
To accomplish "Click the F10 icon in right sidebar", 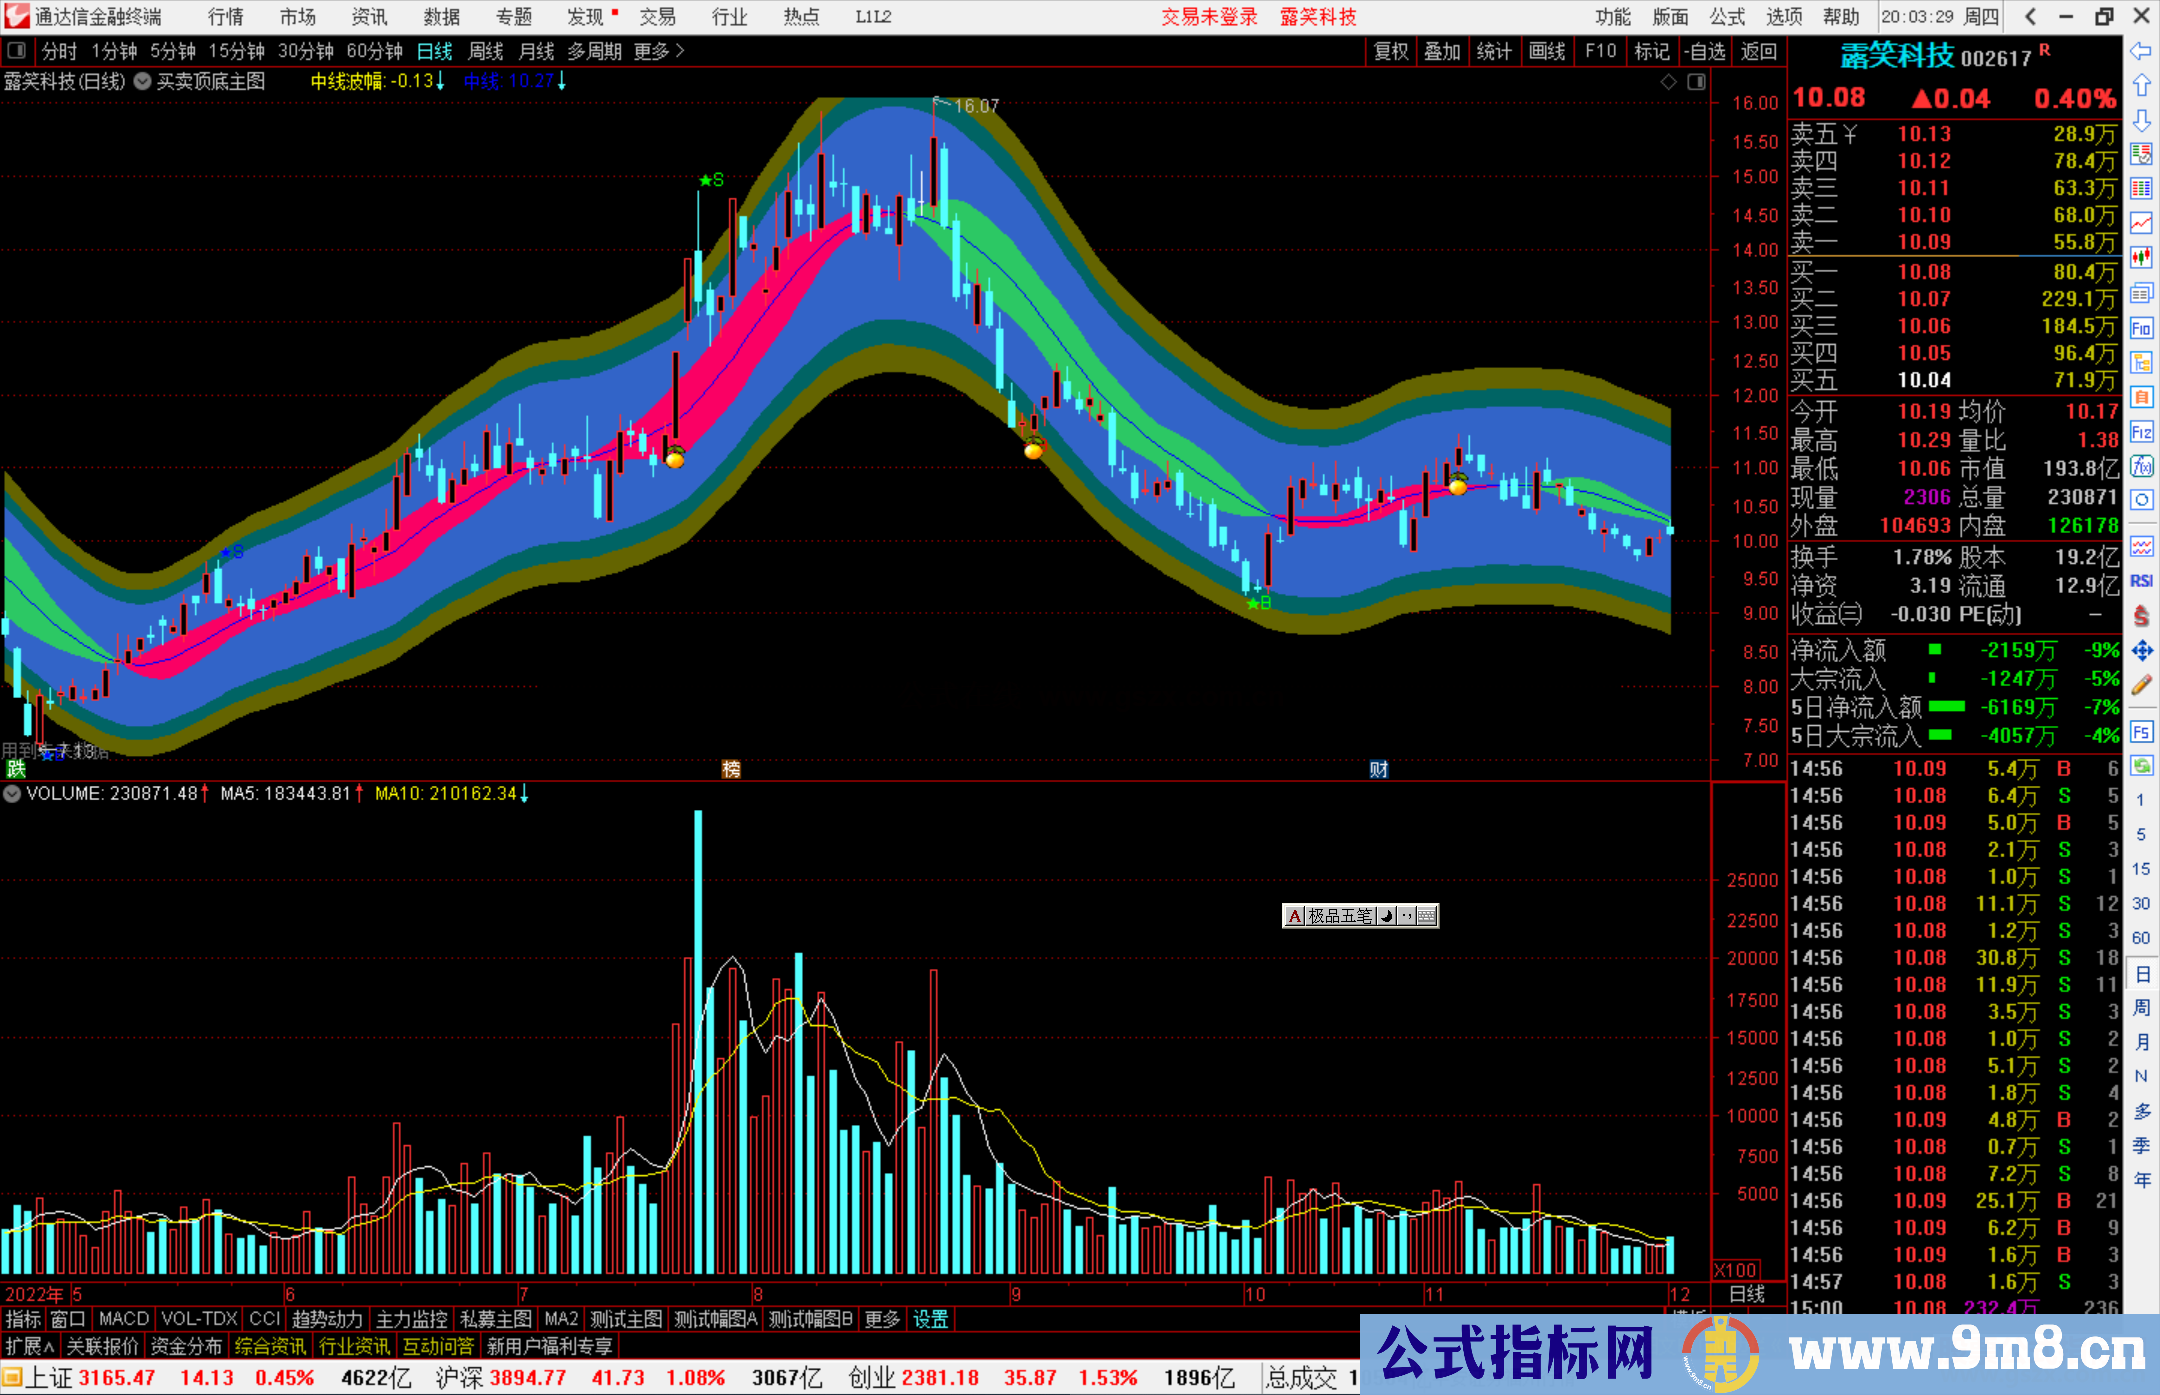I will pyautogui.click(x=2141, y=328).
